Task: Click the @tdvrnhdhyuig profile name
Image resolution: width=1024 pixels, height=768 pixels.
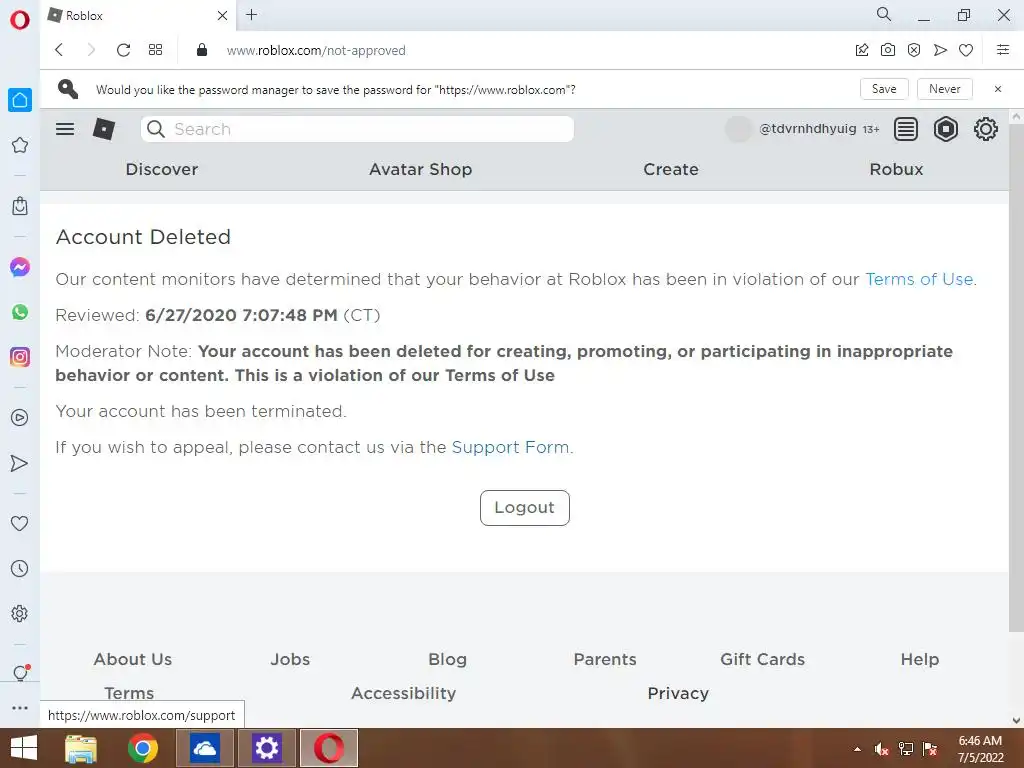Action: [807, 129]
